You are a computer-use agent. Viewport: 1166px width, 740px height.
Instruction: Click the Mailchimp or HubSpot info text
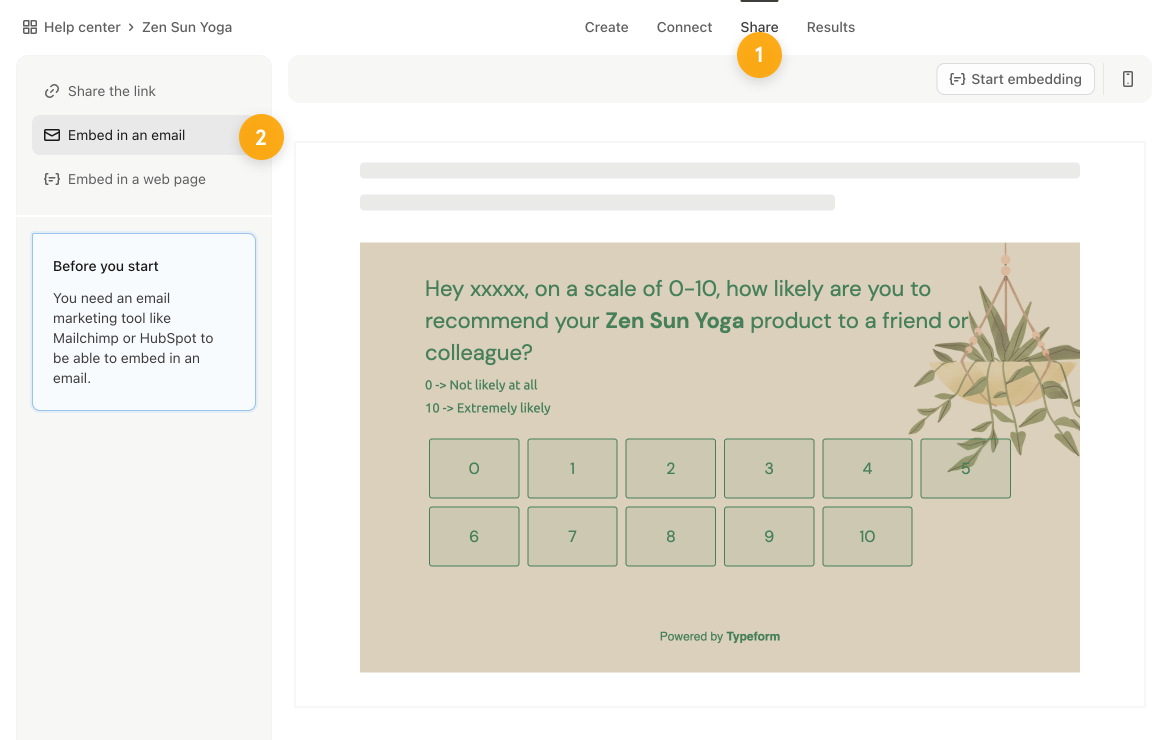click(x=133, y=338)
